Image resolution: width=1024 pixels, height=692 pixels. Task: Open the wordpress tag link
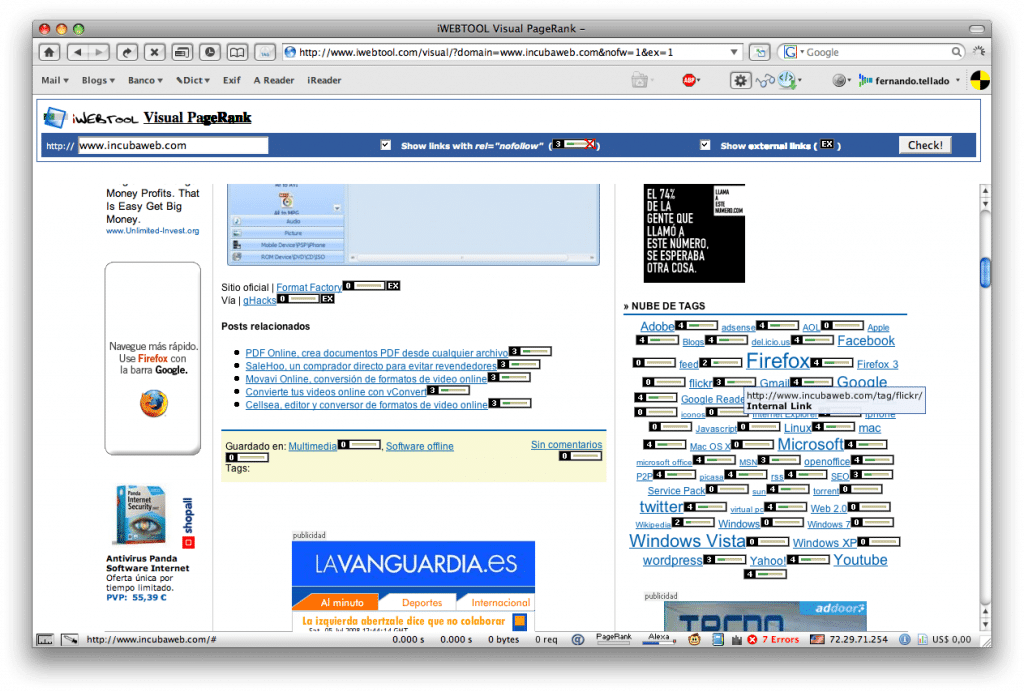[x=673, y=560]
